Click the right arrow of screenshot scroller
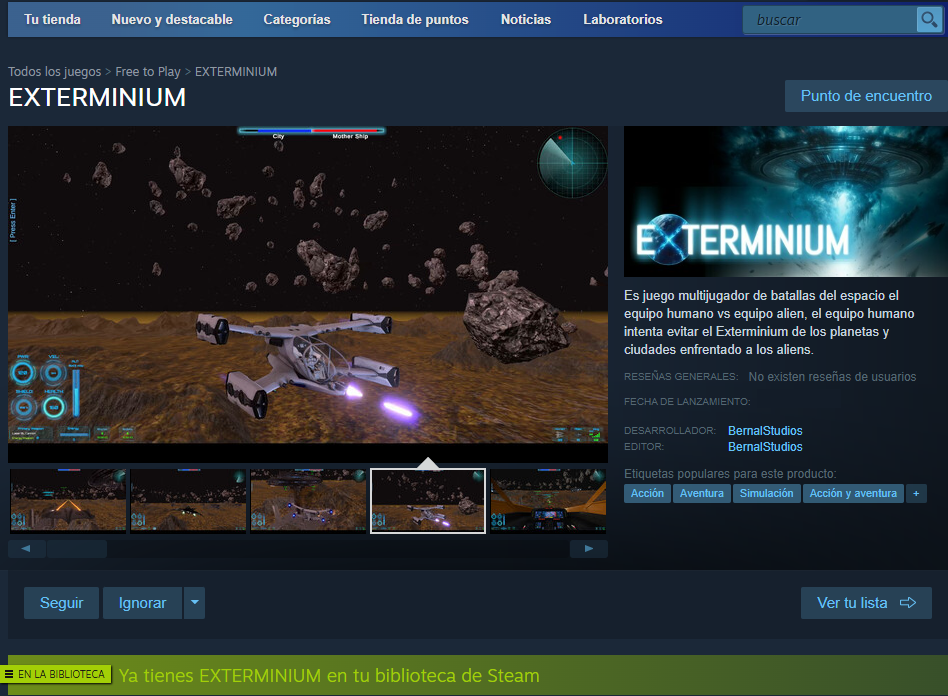The image size is (948, 696). click(589, 549)
